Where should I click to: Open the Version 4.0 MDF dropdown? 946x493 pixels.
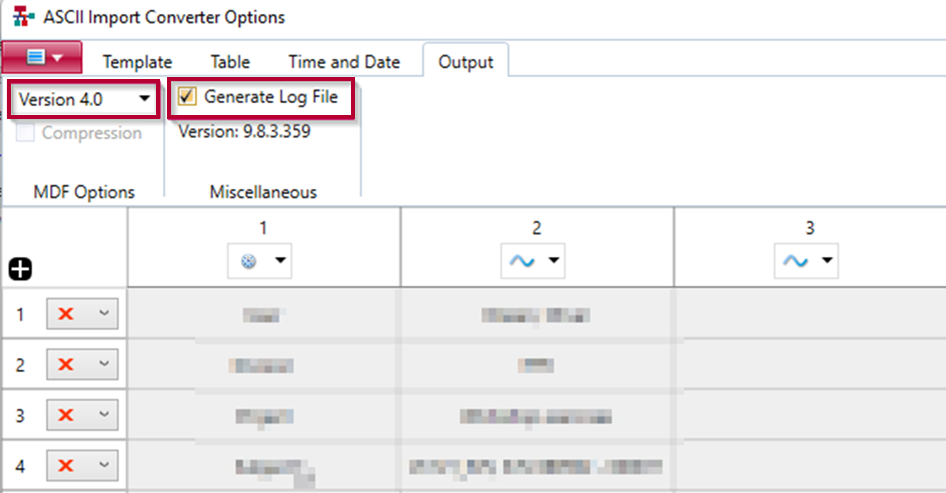click(84, 99)
